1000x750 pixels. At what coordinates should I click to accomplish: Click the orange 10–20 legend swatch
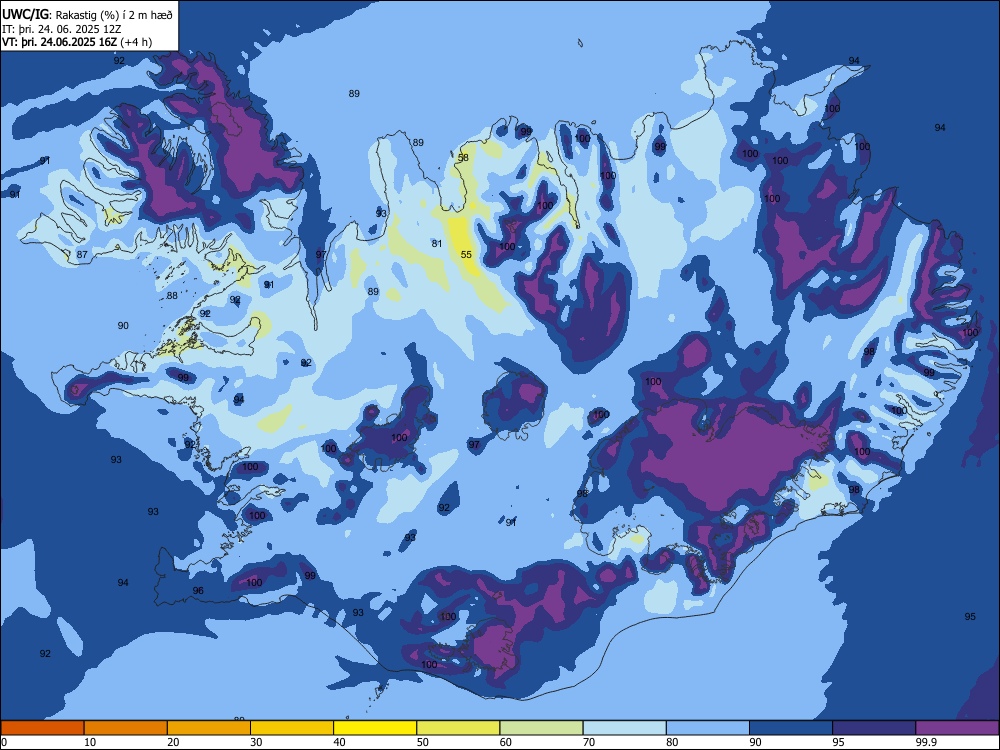point(126,728)
